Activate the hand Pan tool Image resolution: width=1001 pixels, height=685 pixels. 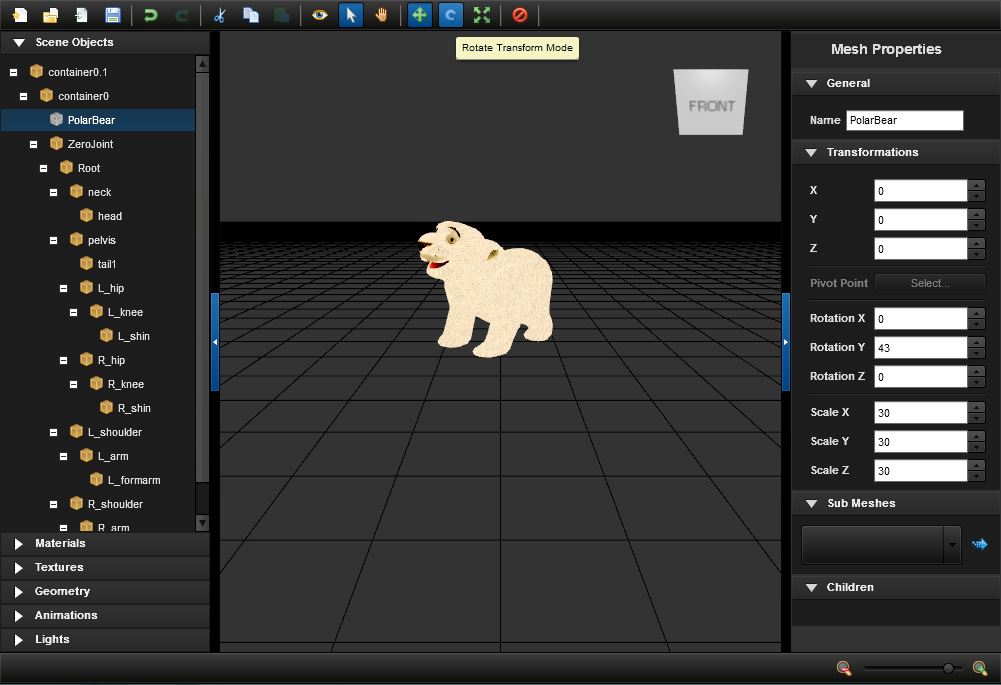coord(381,15)
